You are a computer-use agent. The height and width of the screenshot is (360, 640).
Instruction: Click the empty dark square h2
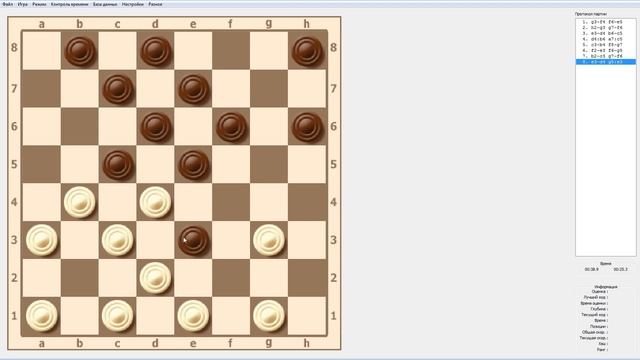point(307,278)
